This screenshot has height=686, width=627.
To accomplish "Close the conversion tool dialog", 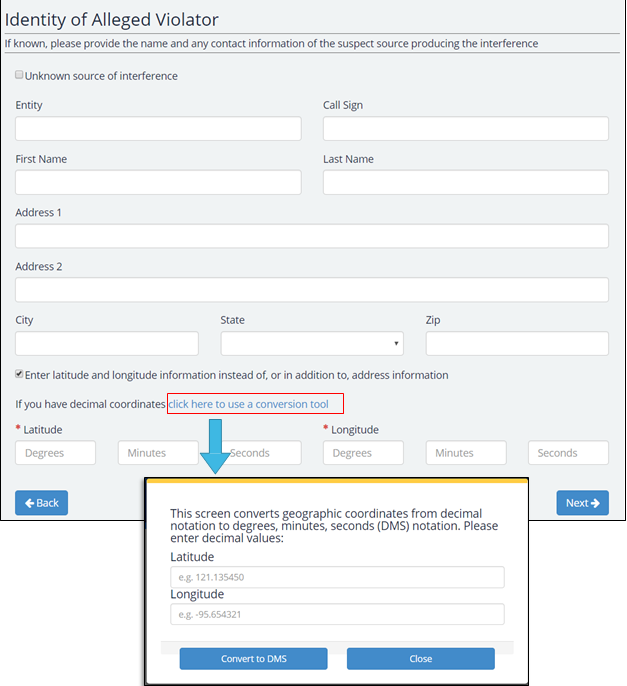I will click(x=420, y=659).
